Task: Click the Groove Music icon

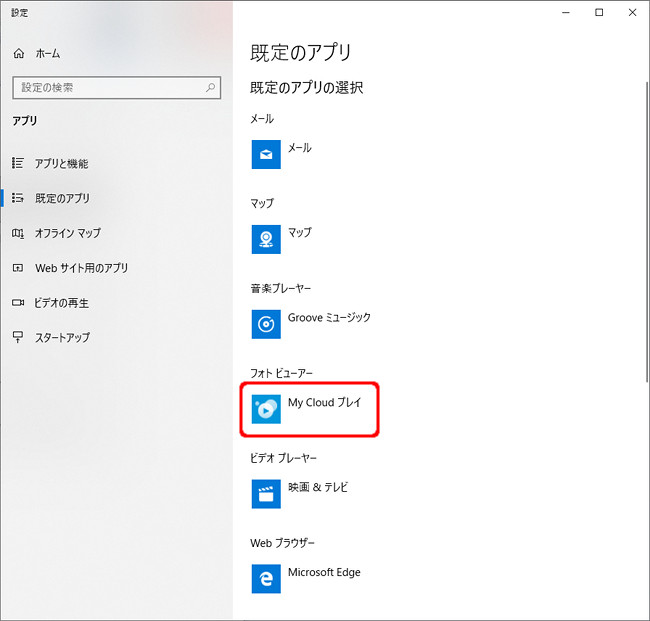Action: pos(266,324)
